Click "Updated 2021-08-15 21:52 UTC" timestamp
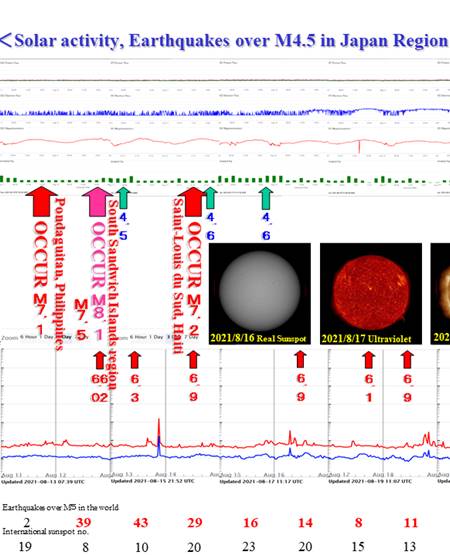The height and width of the screenshot is (555, 450). click(153, 481)
